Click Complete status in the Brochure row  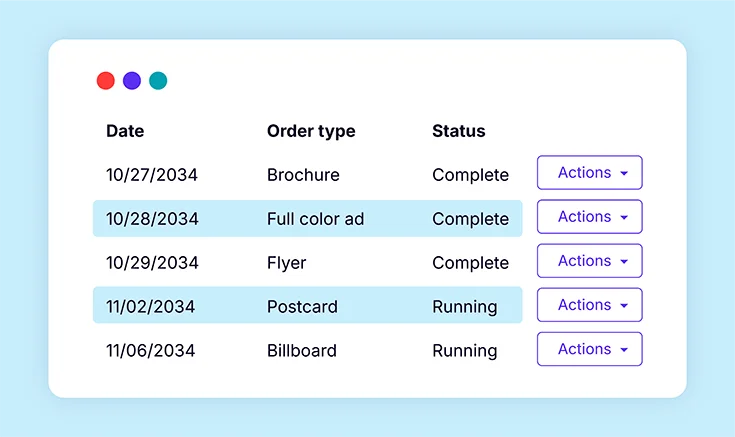point(470,175)
